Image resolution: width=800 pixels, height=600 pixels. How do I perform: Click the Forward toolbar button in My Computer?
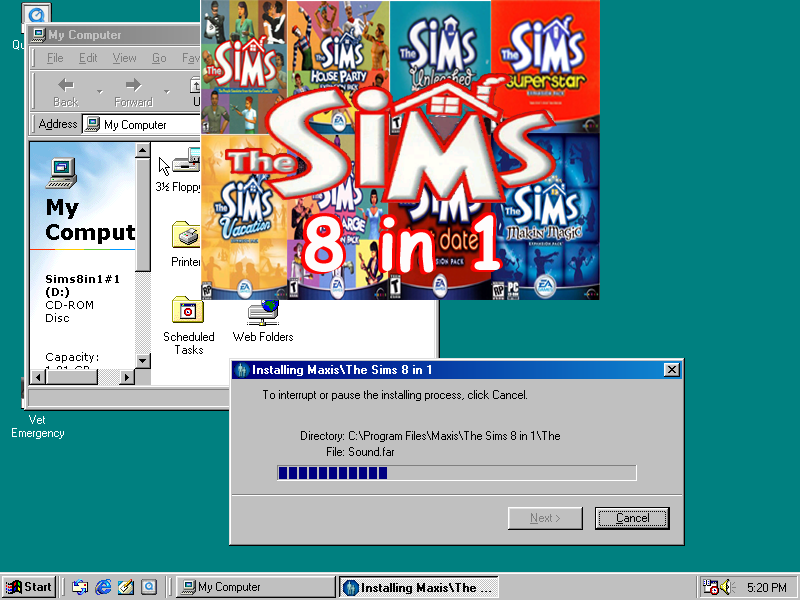point(133,92)
